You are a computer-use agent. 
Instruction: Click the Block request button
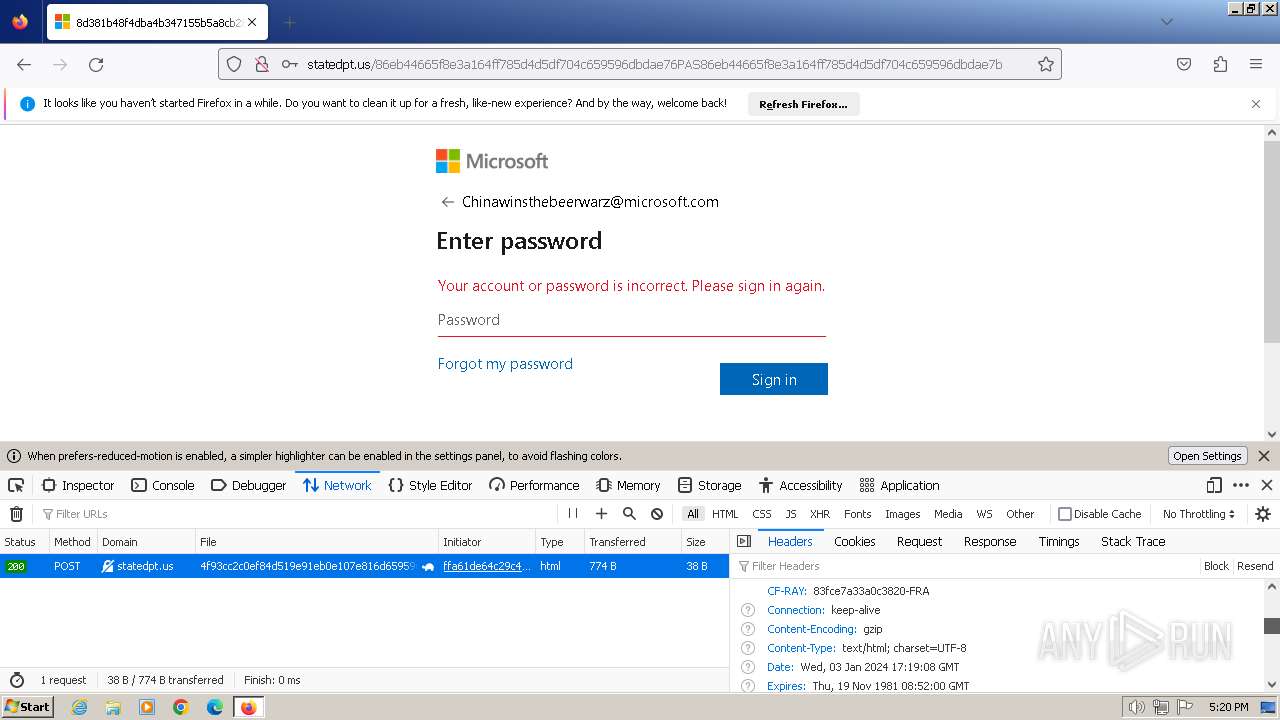(1216, 566)
